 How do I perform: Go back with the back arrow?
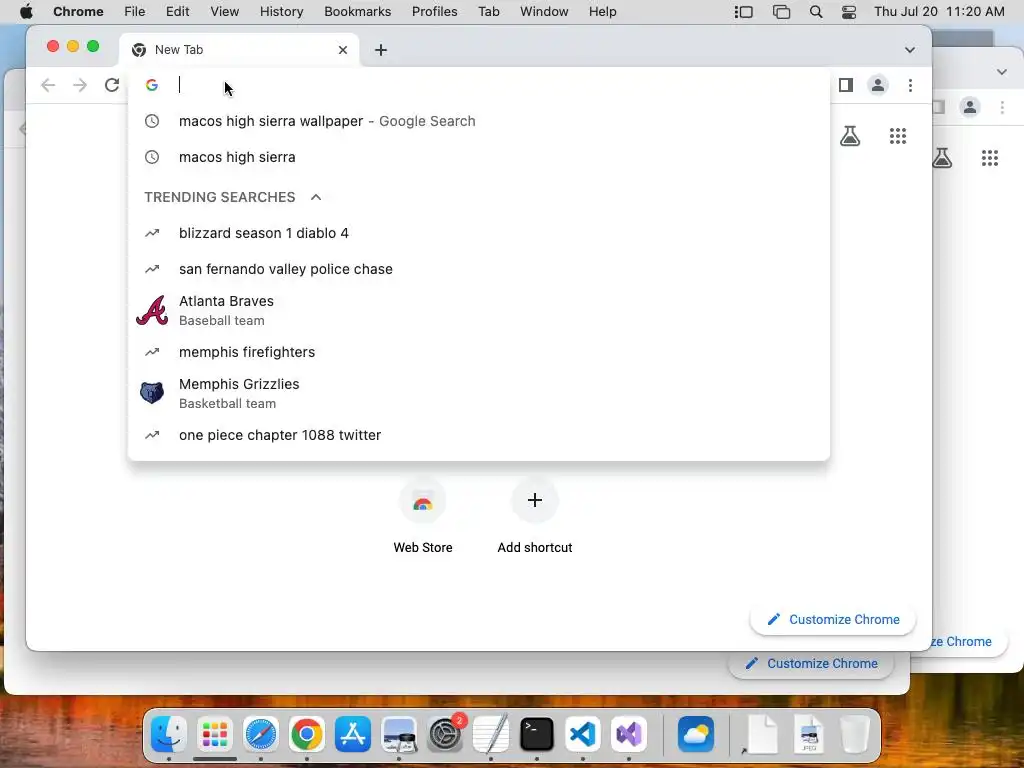coord(48,85)
